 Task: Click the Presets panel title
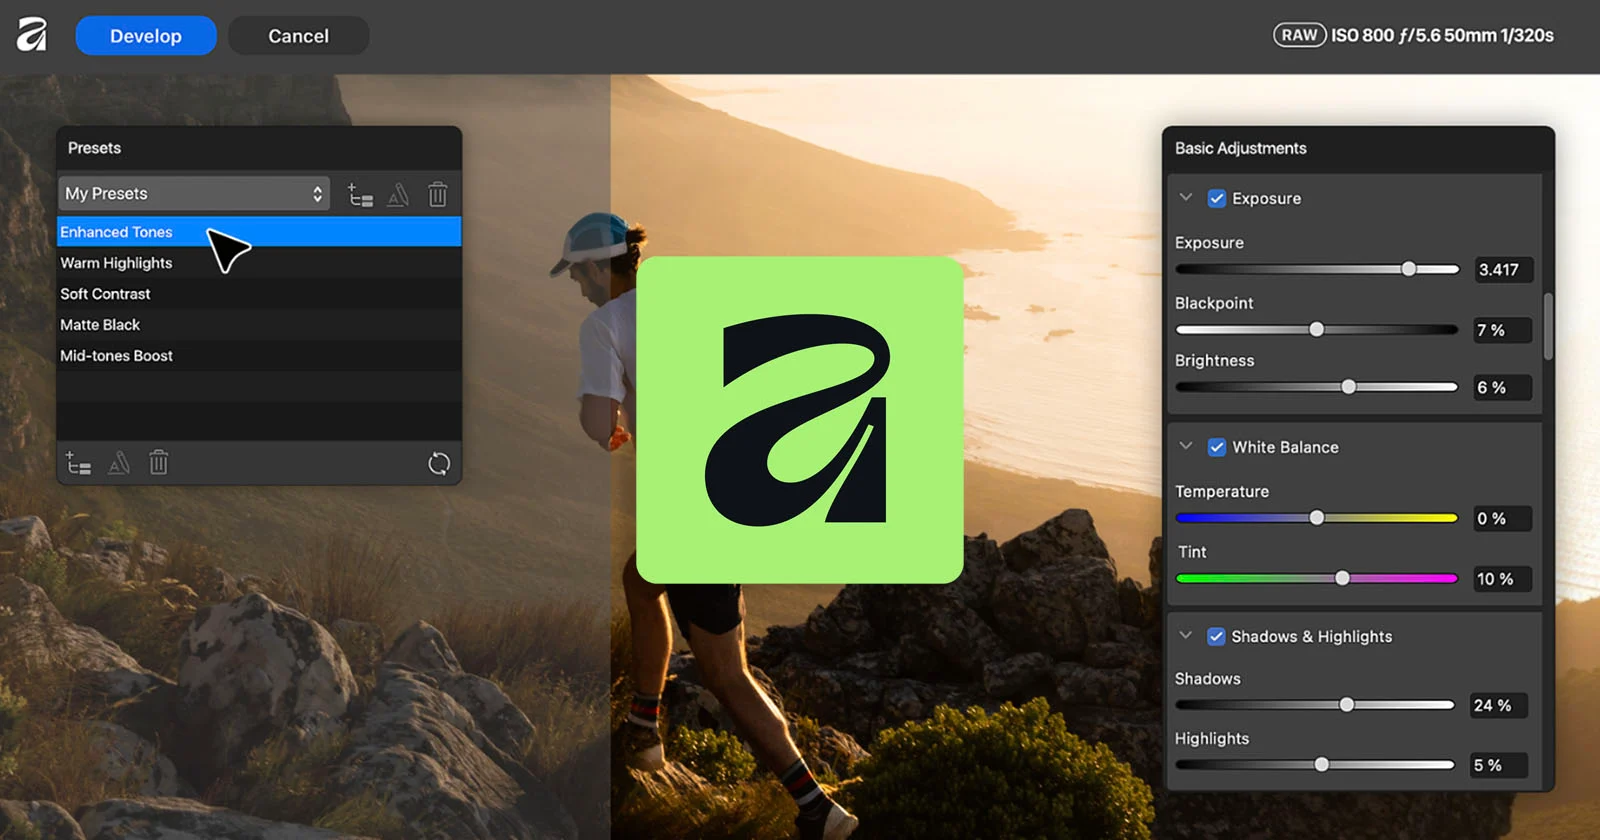click(94, 148)
